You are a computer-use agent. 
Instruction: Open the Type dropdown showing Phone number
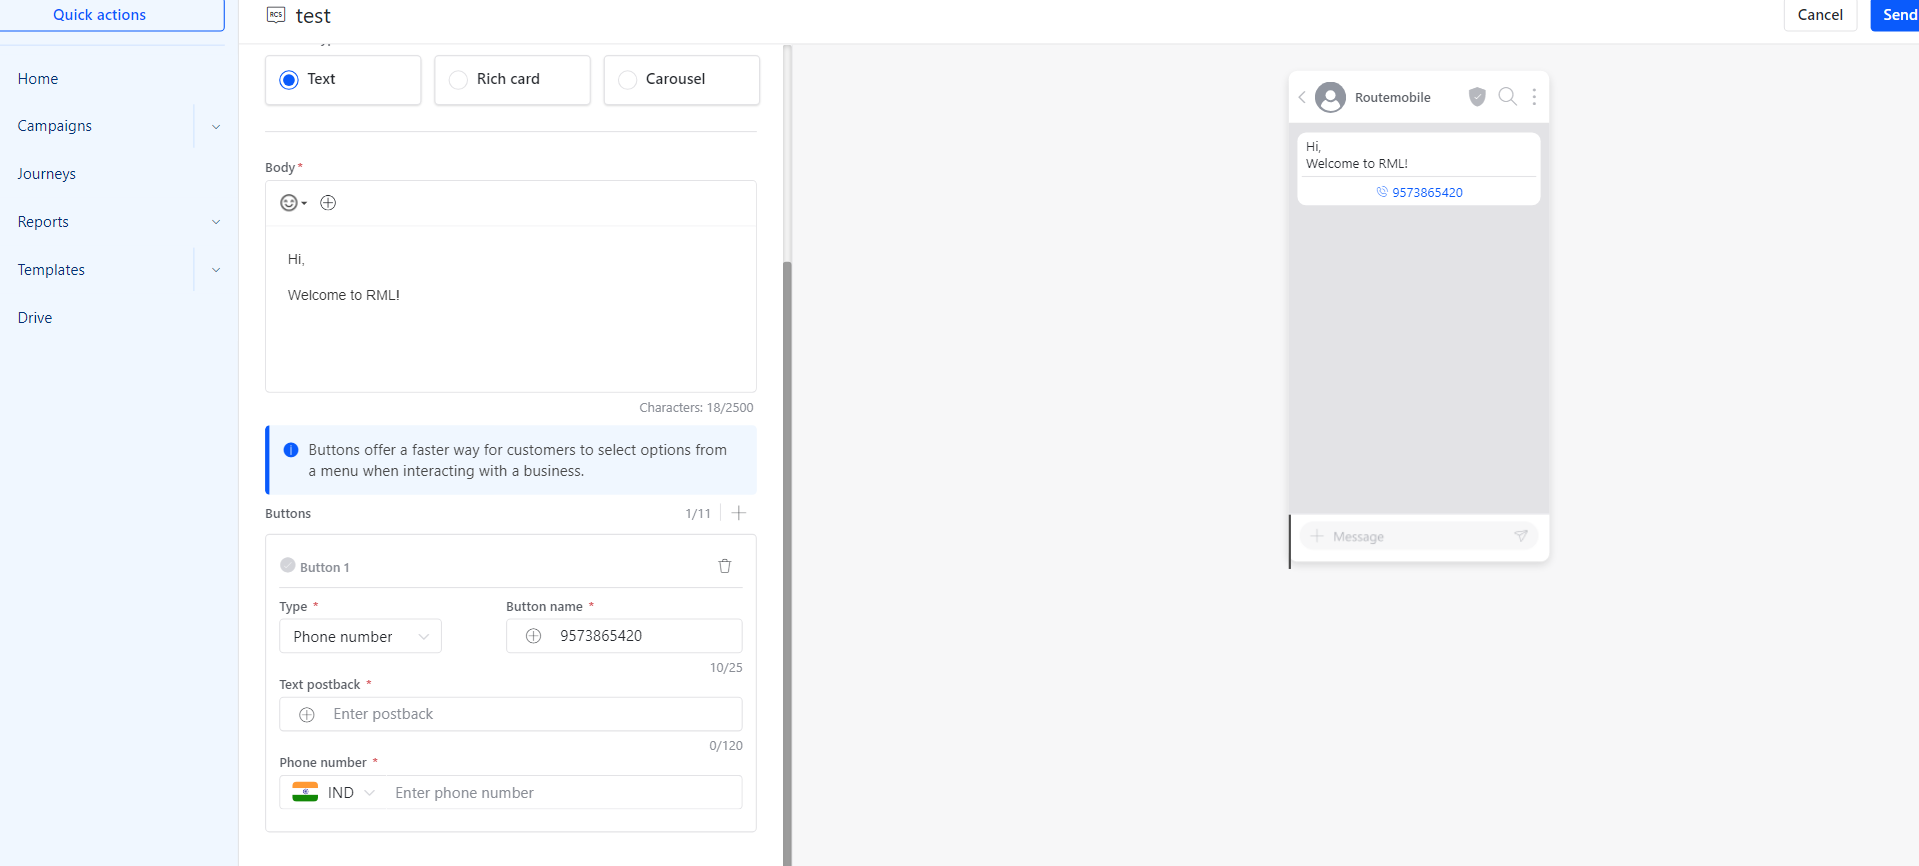360,636
